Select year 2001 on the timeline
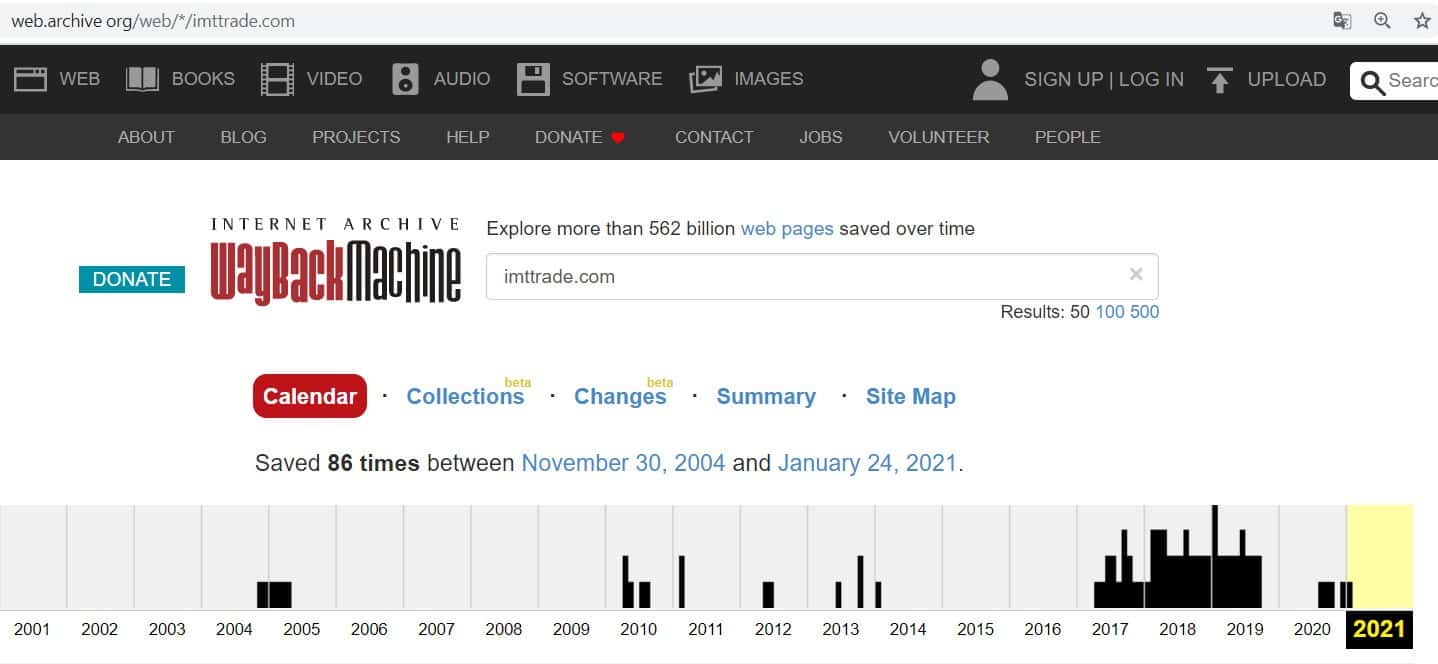Viewport: 1438px width, 664px height. [x=32, y=629]
